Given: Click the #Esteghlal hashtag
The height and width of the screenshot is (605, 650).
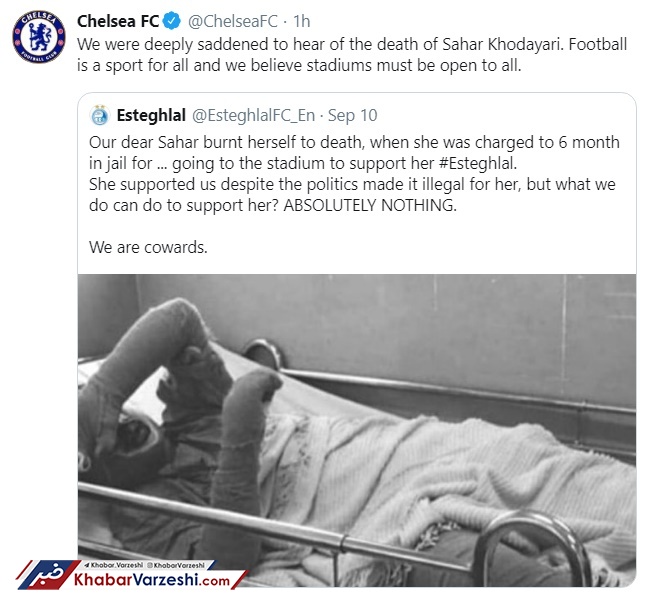Looking at the screenshot, I should pos(478,163).
